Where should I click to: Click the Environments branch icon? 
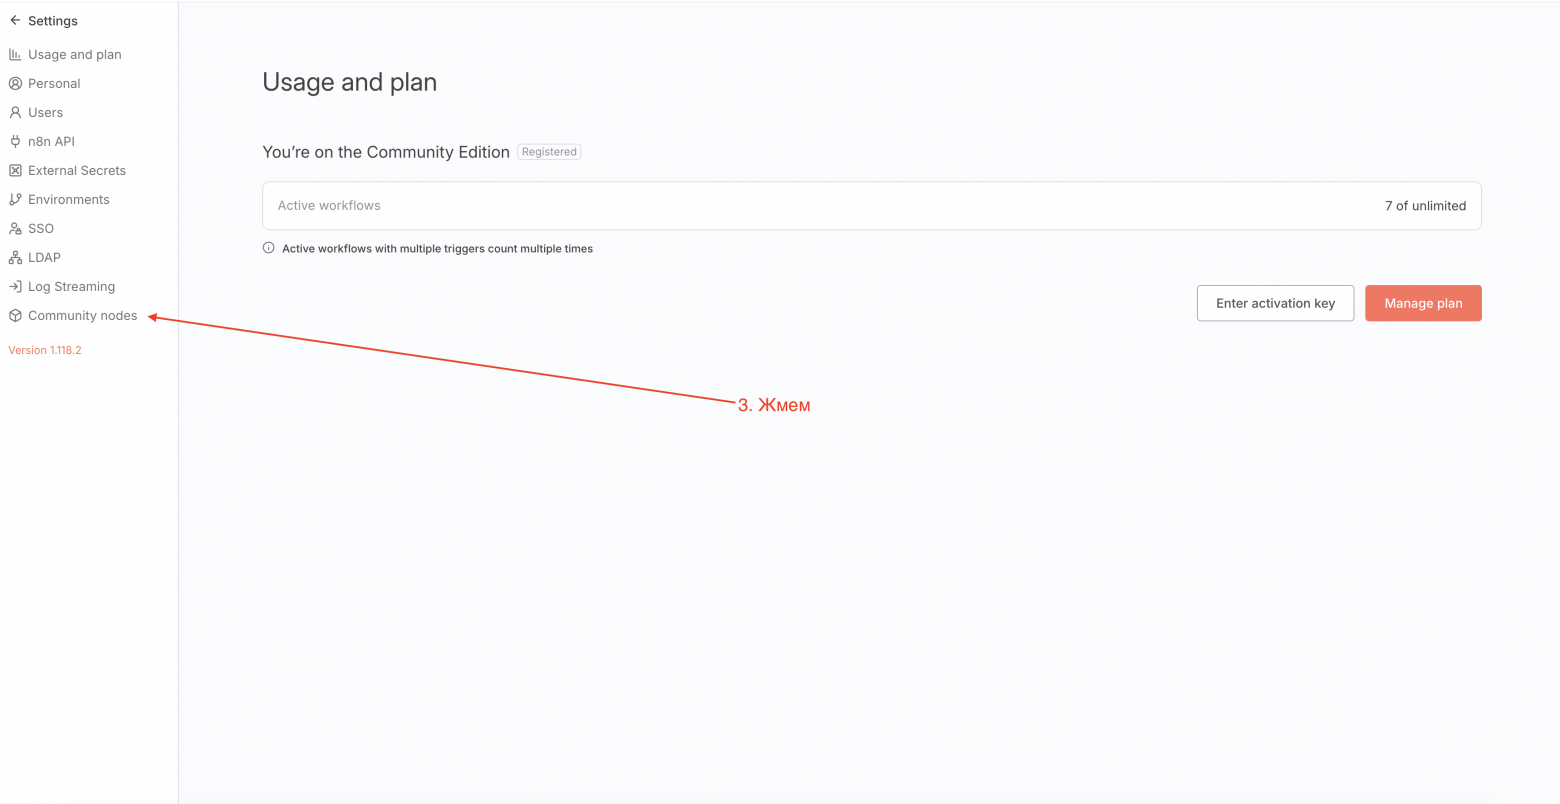coord(15,199)
